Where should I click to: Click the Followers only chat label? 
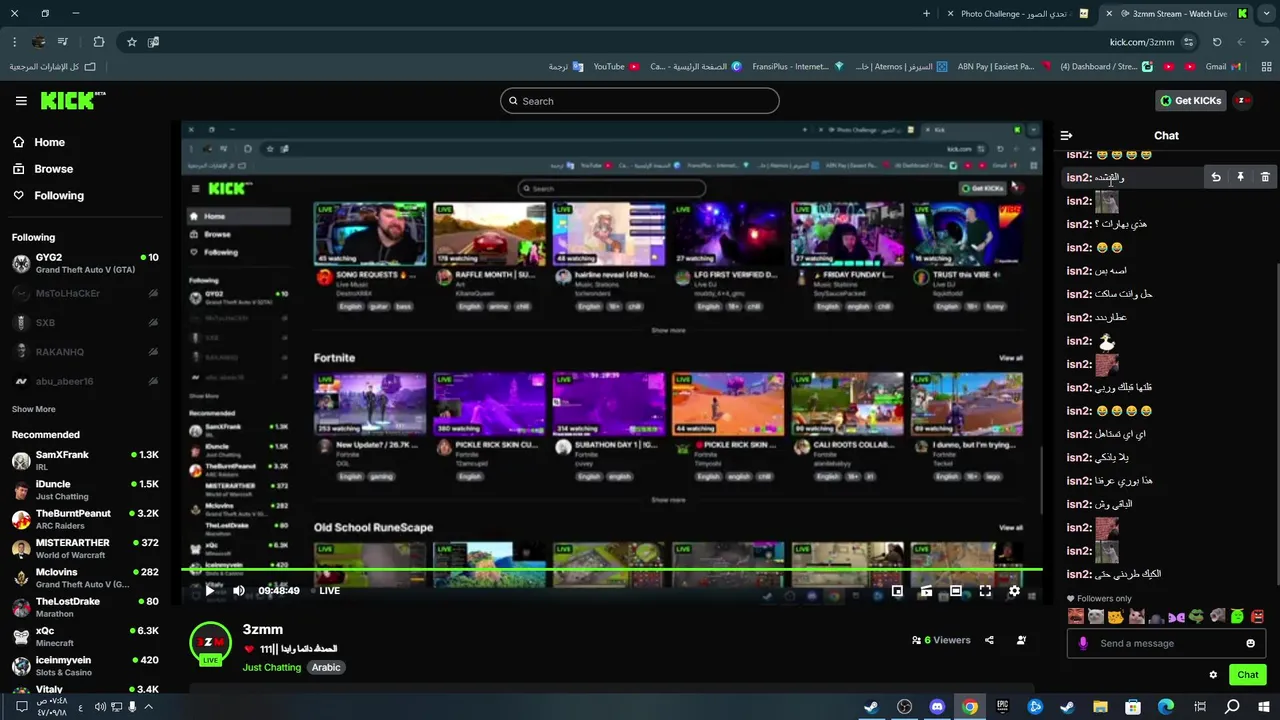pos(1098,599)
